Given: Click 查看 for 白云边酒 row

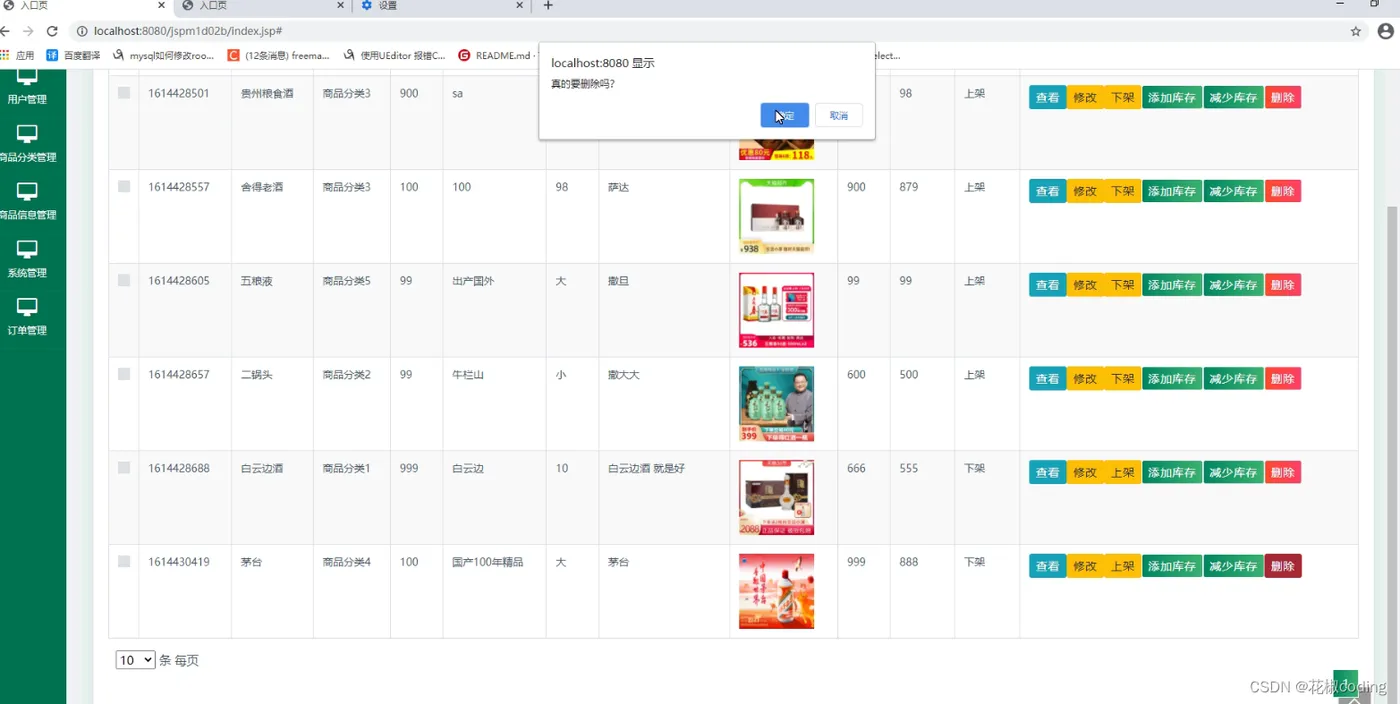Looking at the screenshot, I should pyautogui.click(x=1047, y=472).
